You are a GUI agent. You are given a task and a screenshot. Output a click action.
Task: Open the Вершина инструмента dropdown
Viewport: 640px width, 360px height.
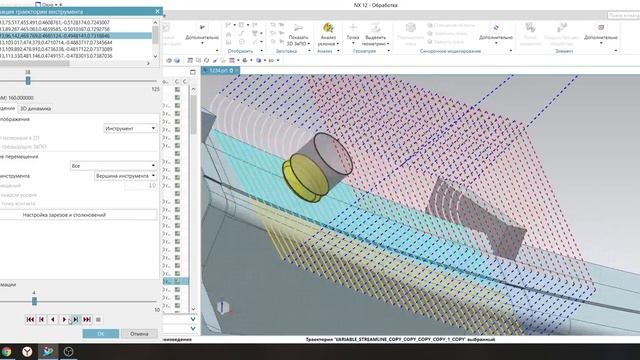click(x=126, y=176)
